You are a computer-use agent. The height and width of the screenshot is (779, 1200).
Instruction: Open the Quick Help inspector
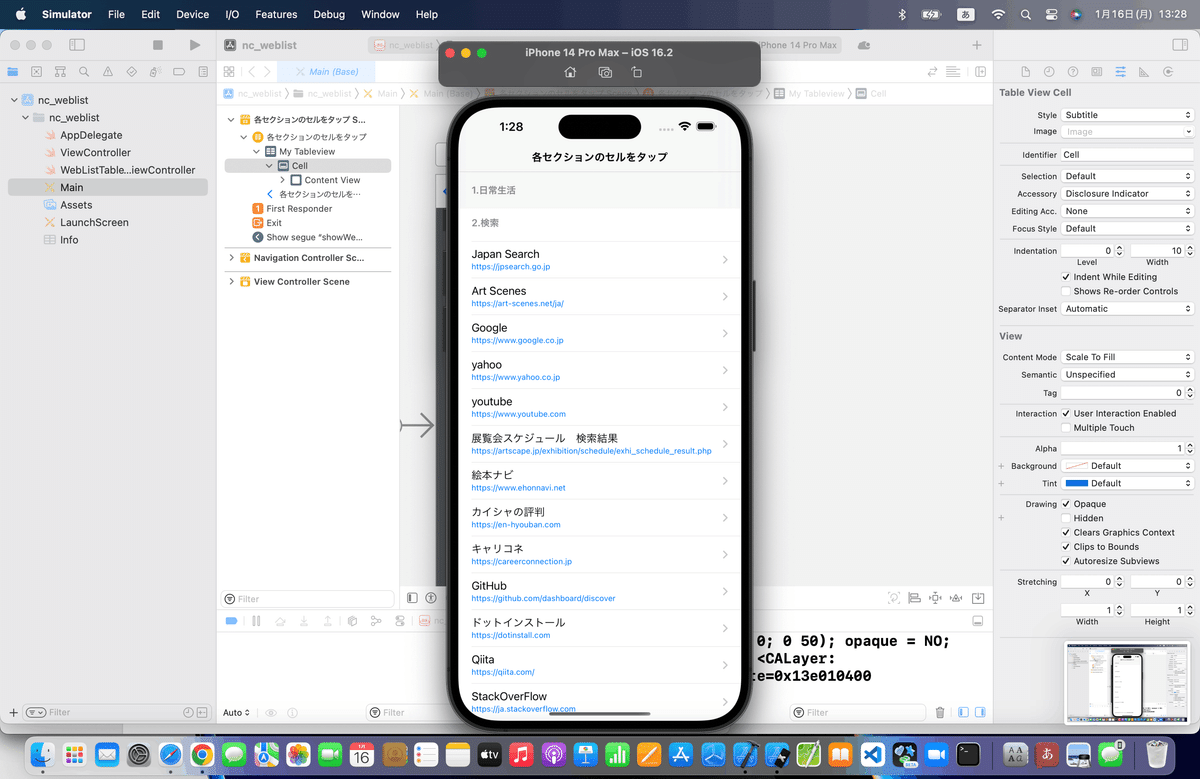pyautogui.click(x=1073, y=72)
